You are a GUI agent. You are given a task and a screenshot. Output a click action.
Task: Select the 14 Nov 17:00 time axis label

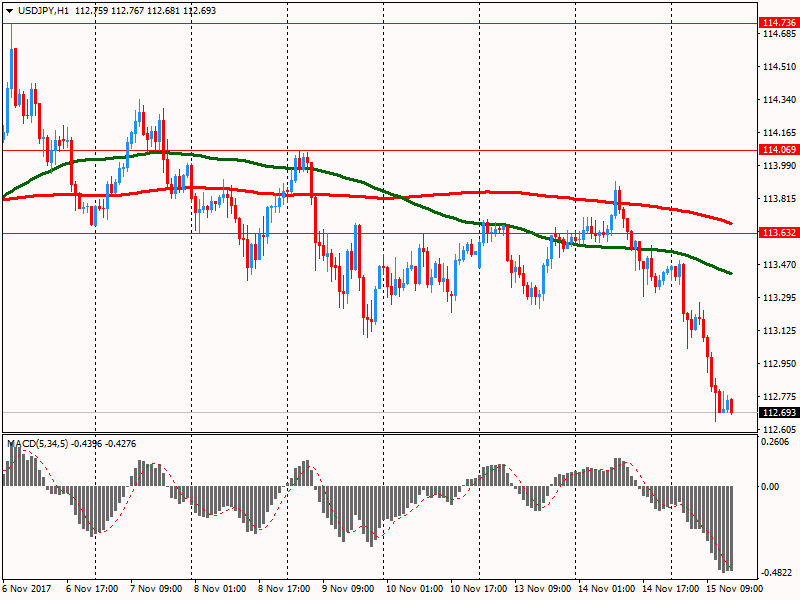[670, 589]
